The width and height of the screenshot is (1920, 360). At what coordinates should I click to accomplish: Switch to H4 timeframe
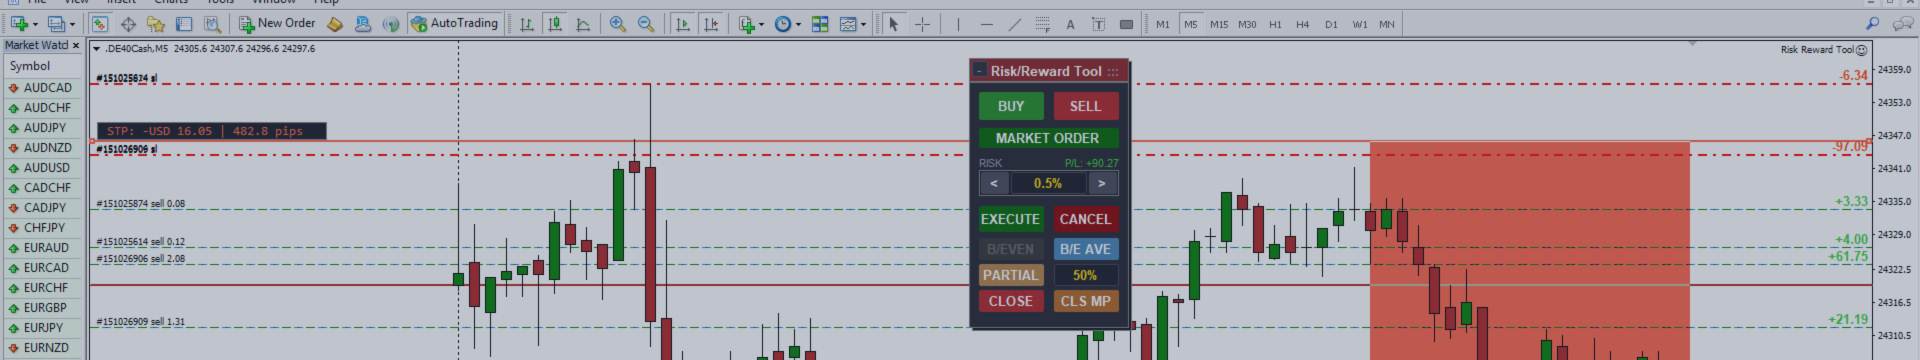(x=1302, y=24)
